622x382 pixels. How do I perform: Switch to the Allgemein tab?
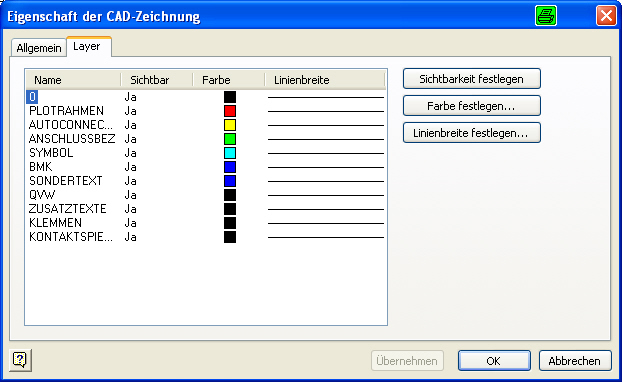(x=39, y=48)
